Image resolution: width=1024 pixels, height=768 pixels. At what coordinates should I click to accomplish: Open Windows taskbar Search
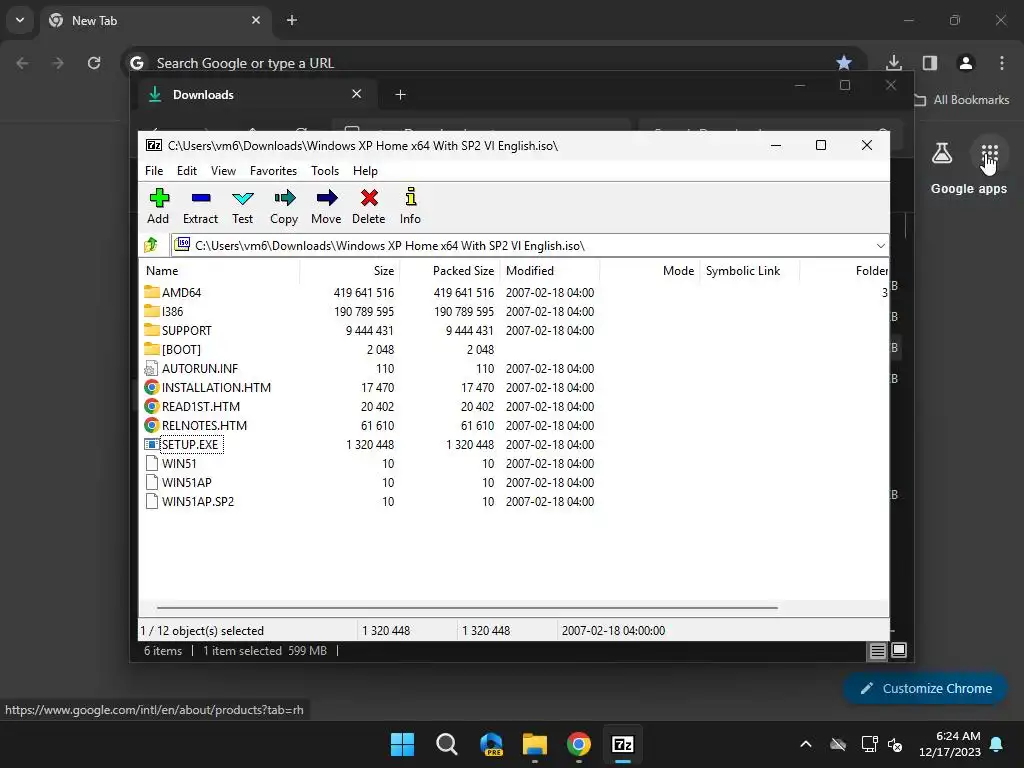point(447,744)
